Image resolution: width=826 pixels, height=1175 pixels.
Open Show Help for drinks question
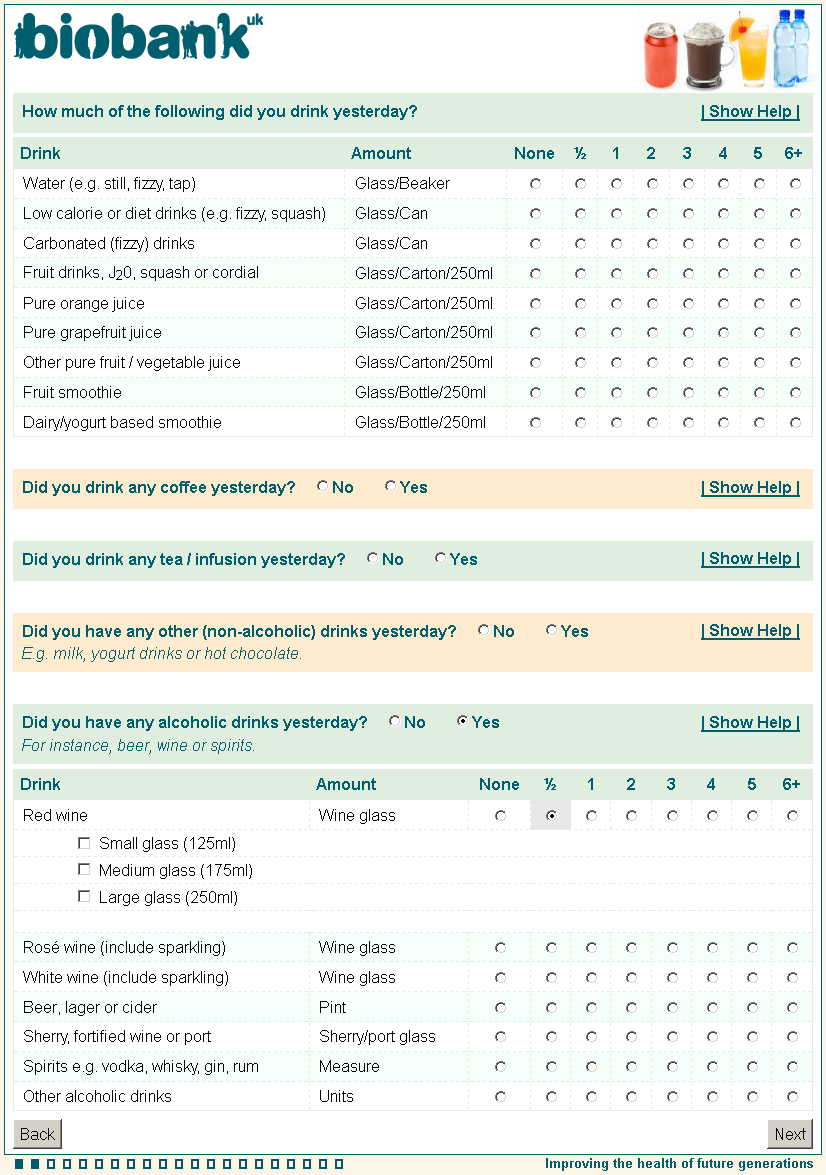point(750,112)
